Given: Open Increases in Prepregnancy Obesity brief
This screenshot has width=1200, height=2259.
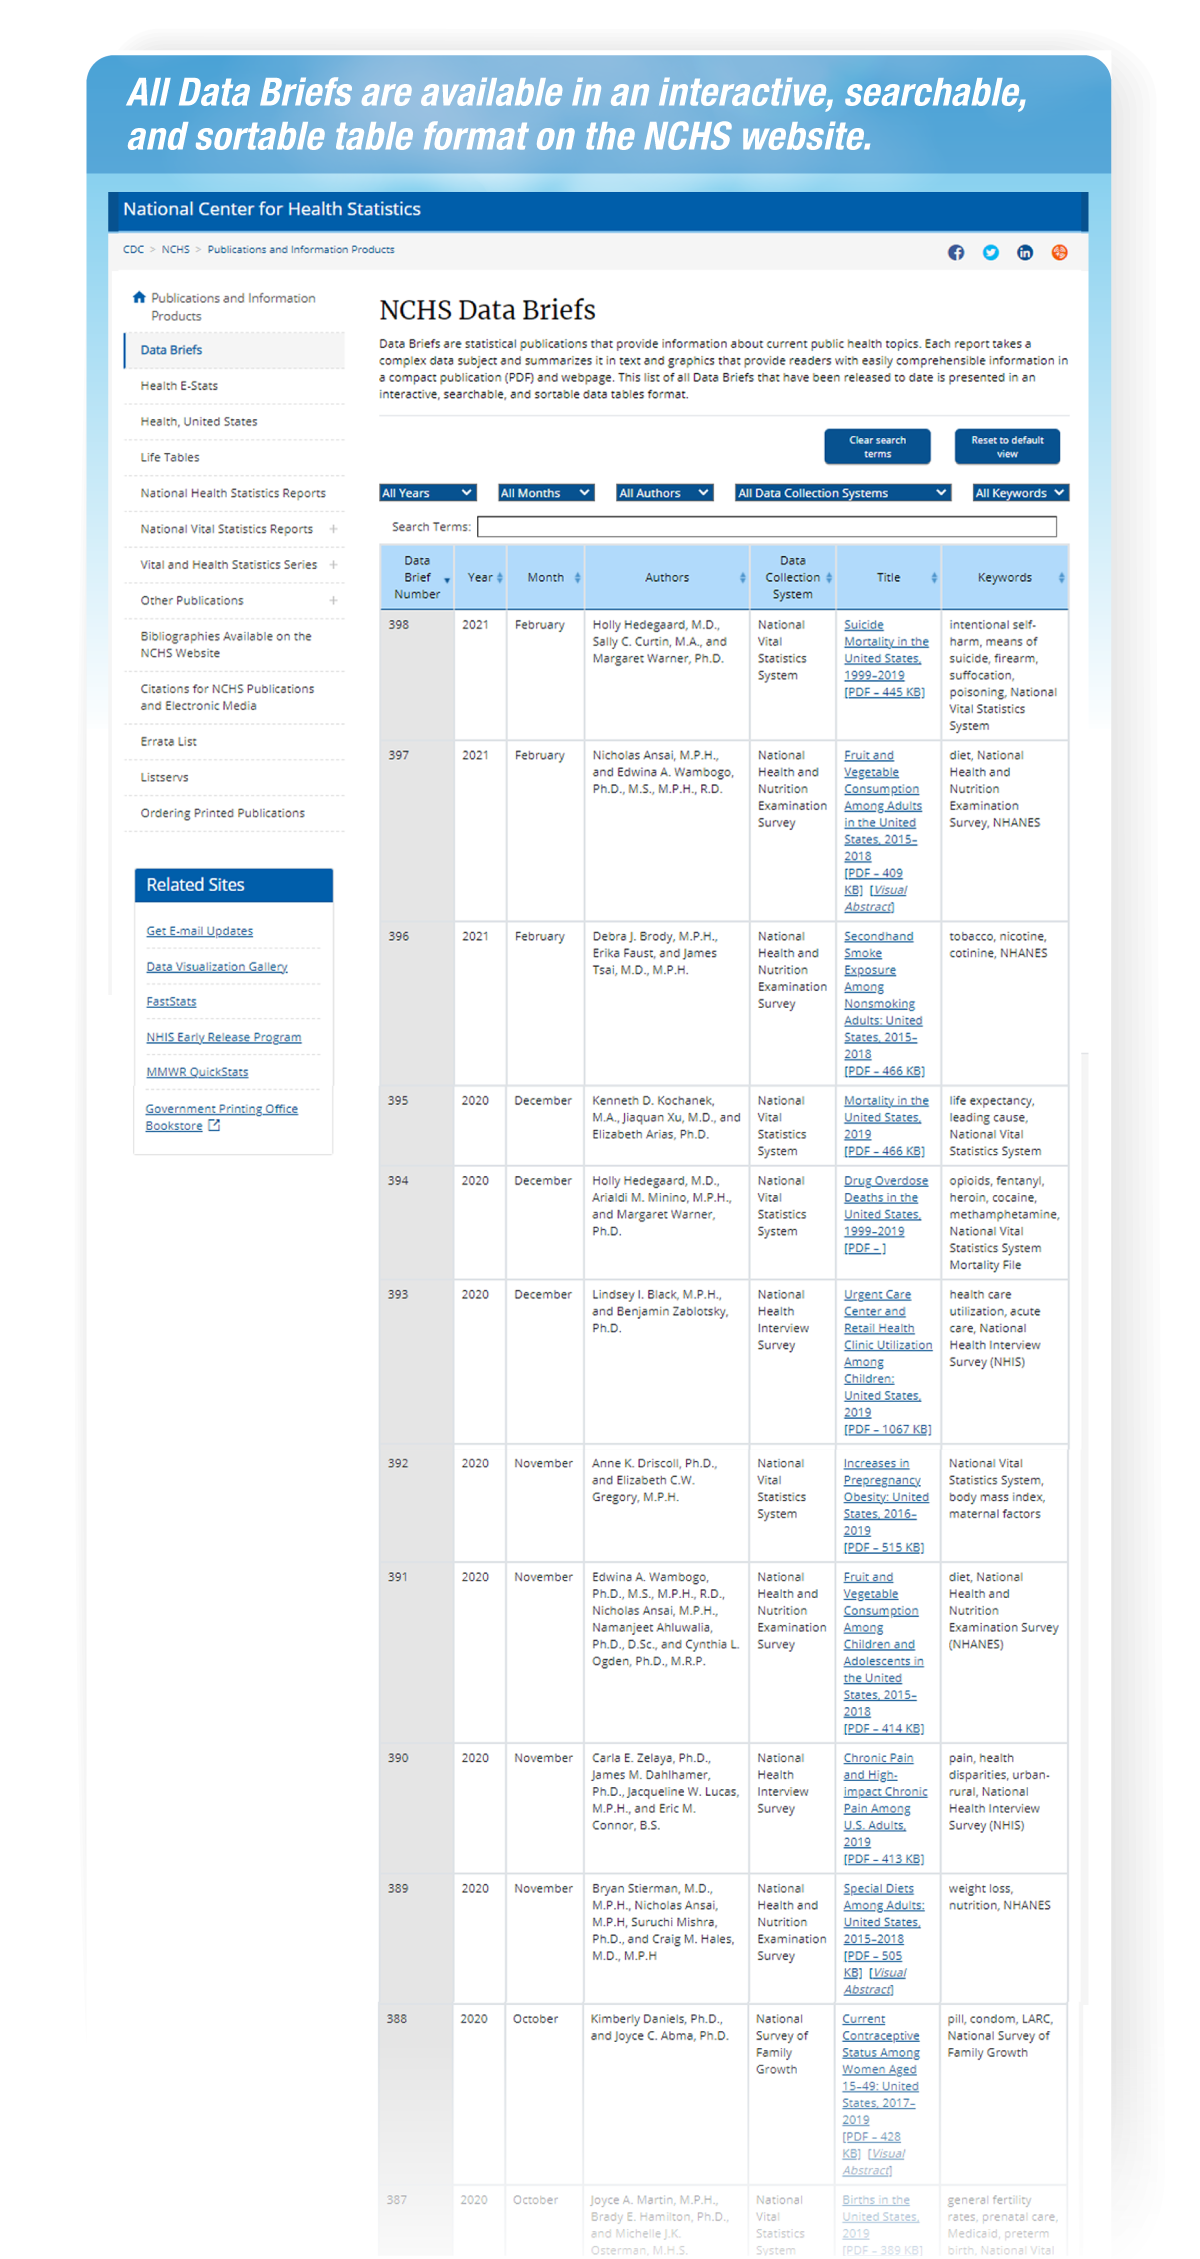Looking at the screenshot, I should [886, 1505].
